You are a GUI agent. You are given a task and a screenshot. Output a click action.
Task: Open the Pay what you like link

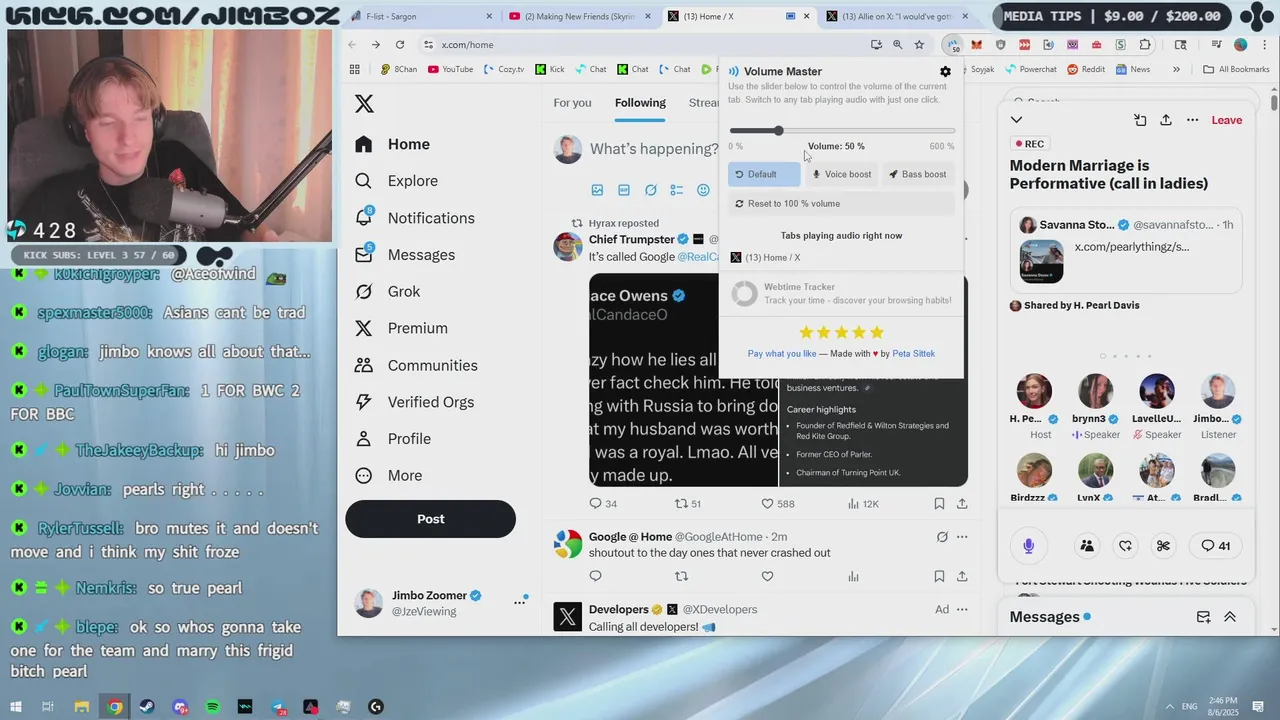pyautogui.click(x=782, y=354)
